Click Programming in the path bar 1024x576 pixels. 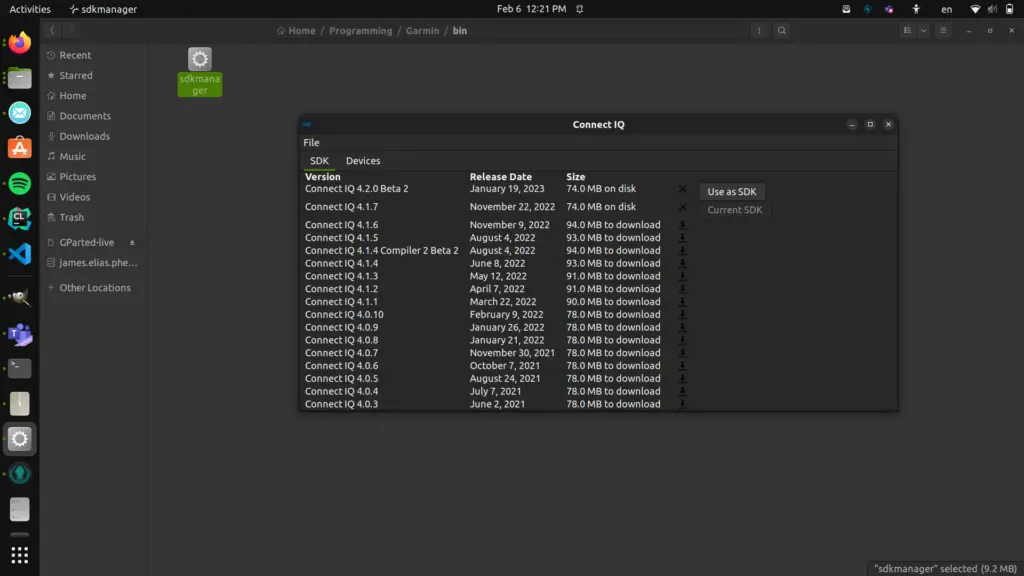pos(360,31)
